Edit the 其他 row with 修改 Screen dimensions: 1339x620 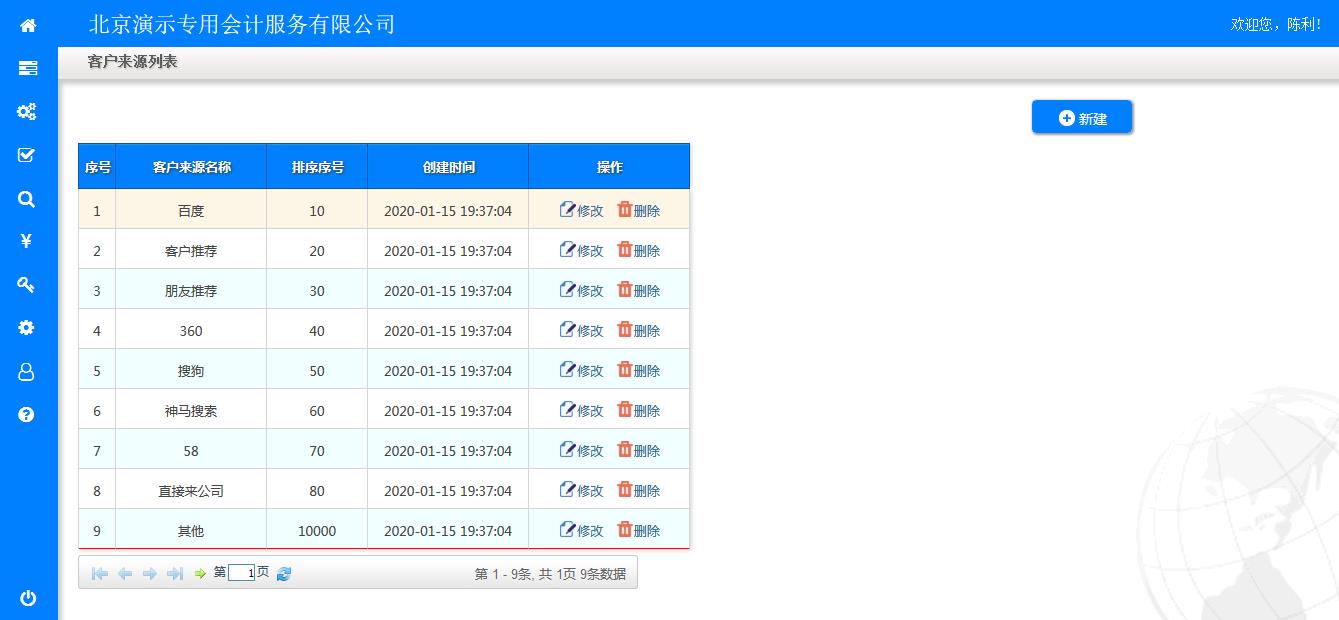(x=581, y=530)
